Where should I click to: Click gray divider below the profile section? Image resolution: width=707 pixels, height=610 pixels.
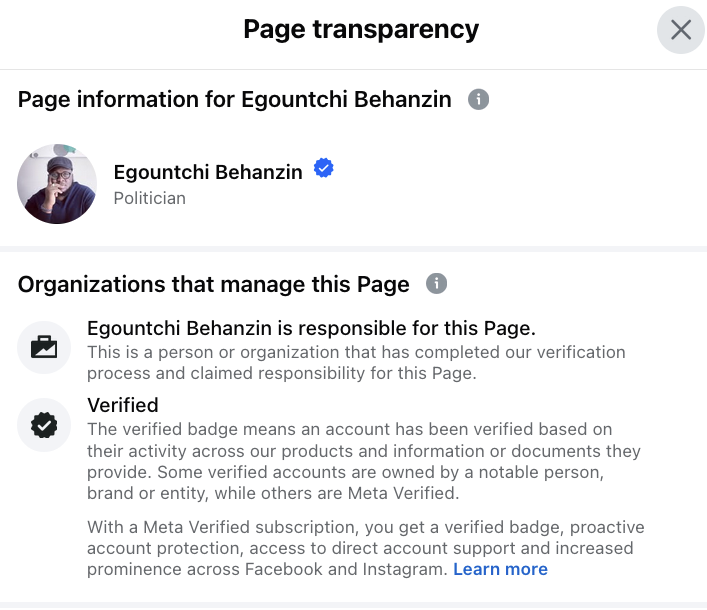(x=353, y=248)
